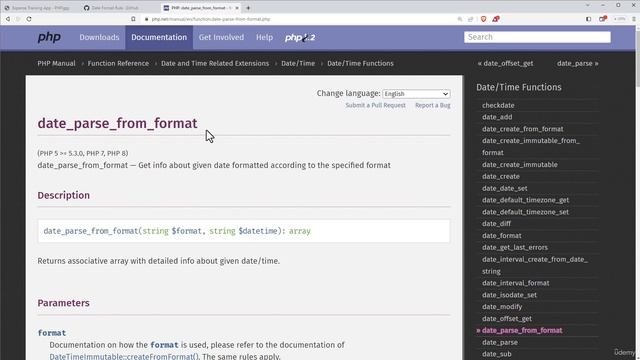Go to Date/Time breadcrumb
This screenshot has width=640, height=360.
298,63
